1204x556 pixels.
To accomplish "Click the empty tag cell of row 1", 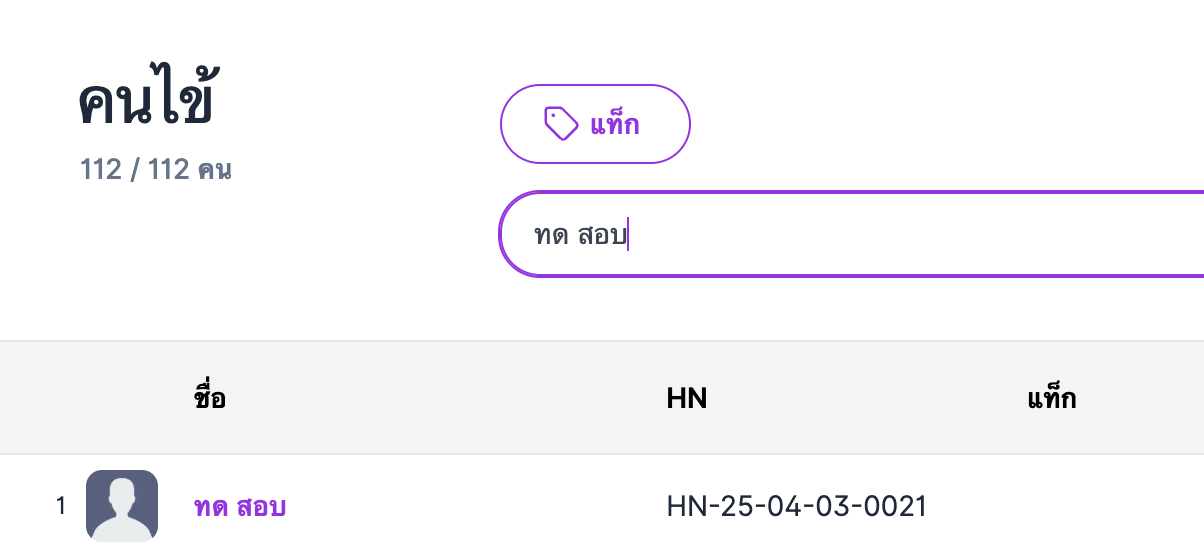I will click(x=1051, y=507).
